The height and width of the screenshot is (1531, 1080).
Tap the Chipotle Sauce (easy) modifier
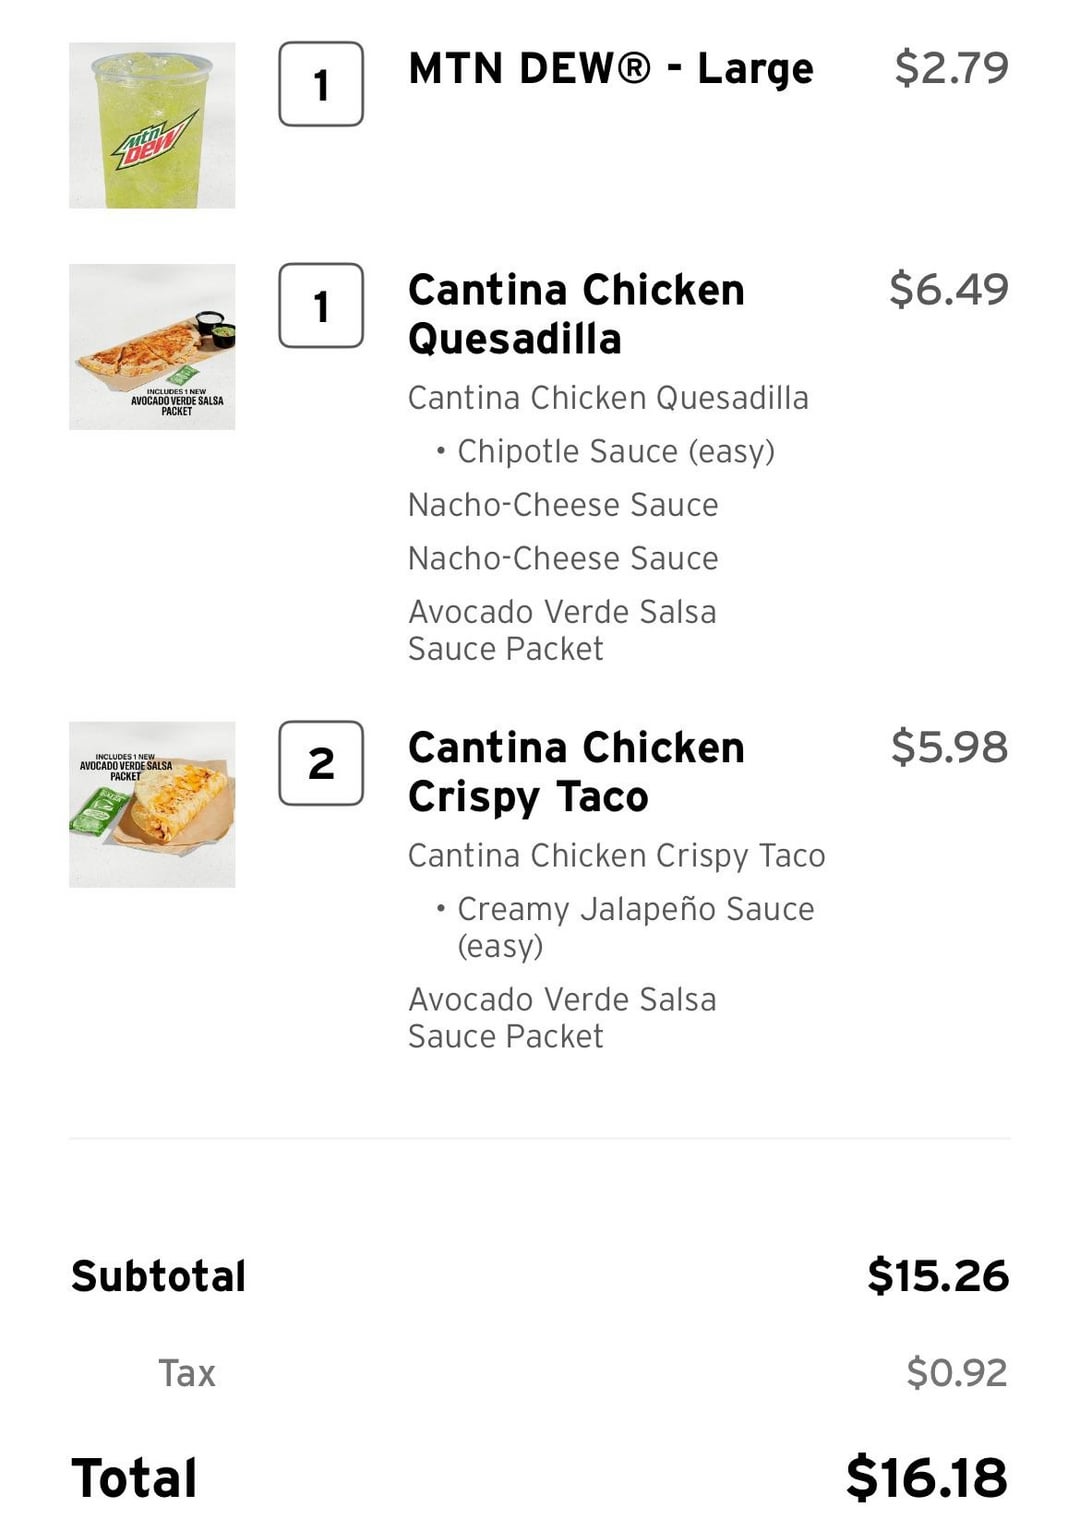click(x=615, y=451)
